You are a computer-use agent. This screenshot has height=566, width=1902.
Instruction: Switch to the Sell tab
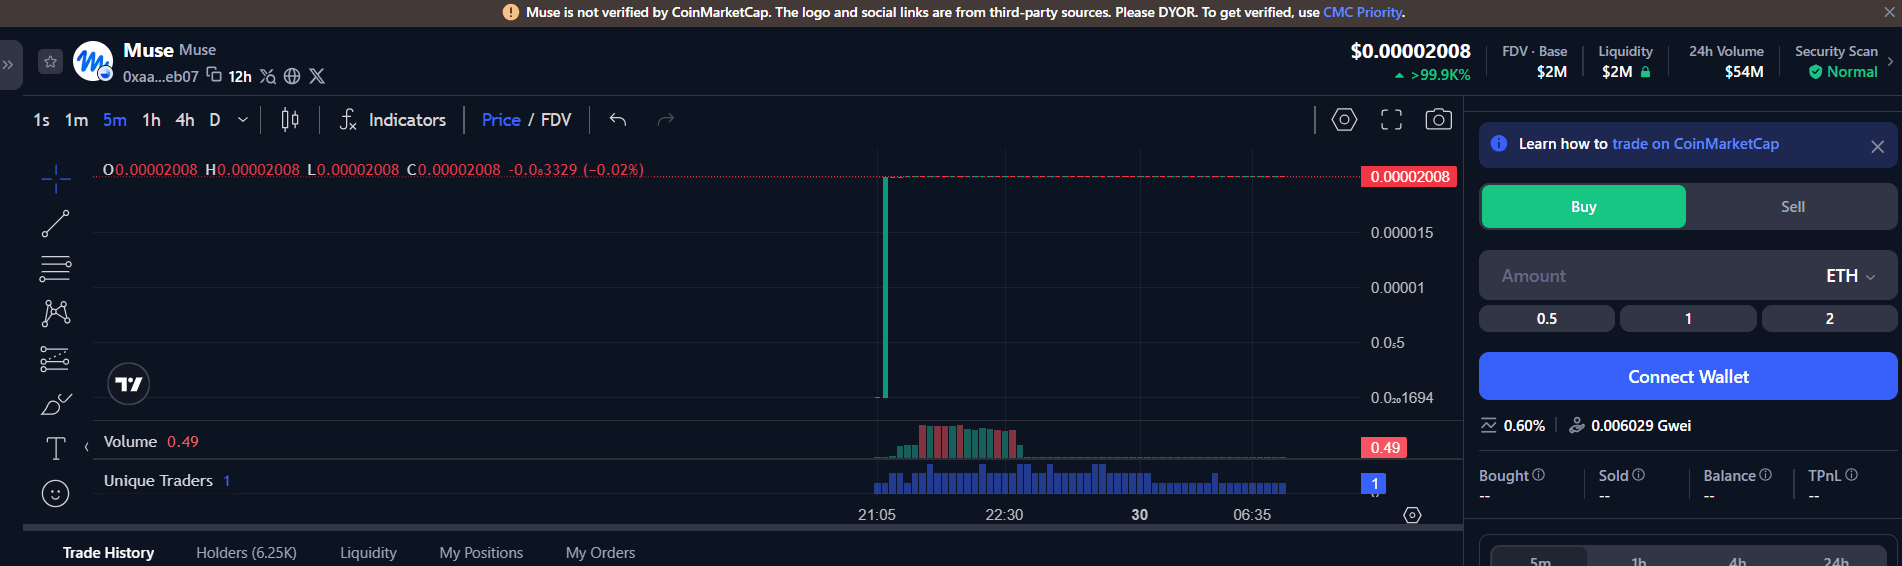pyautogui.click(x=1792, y=207)
